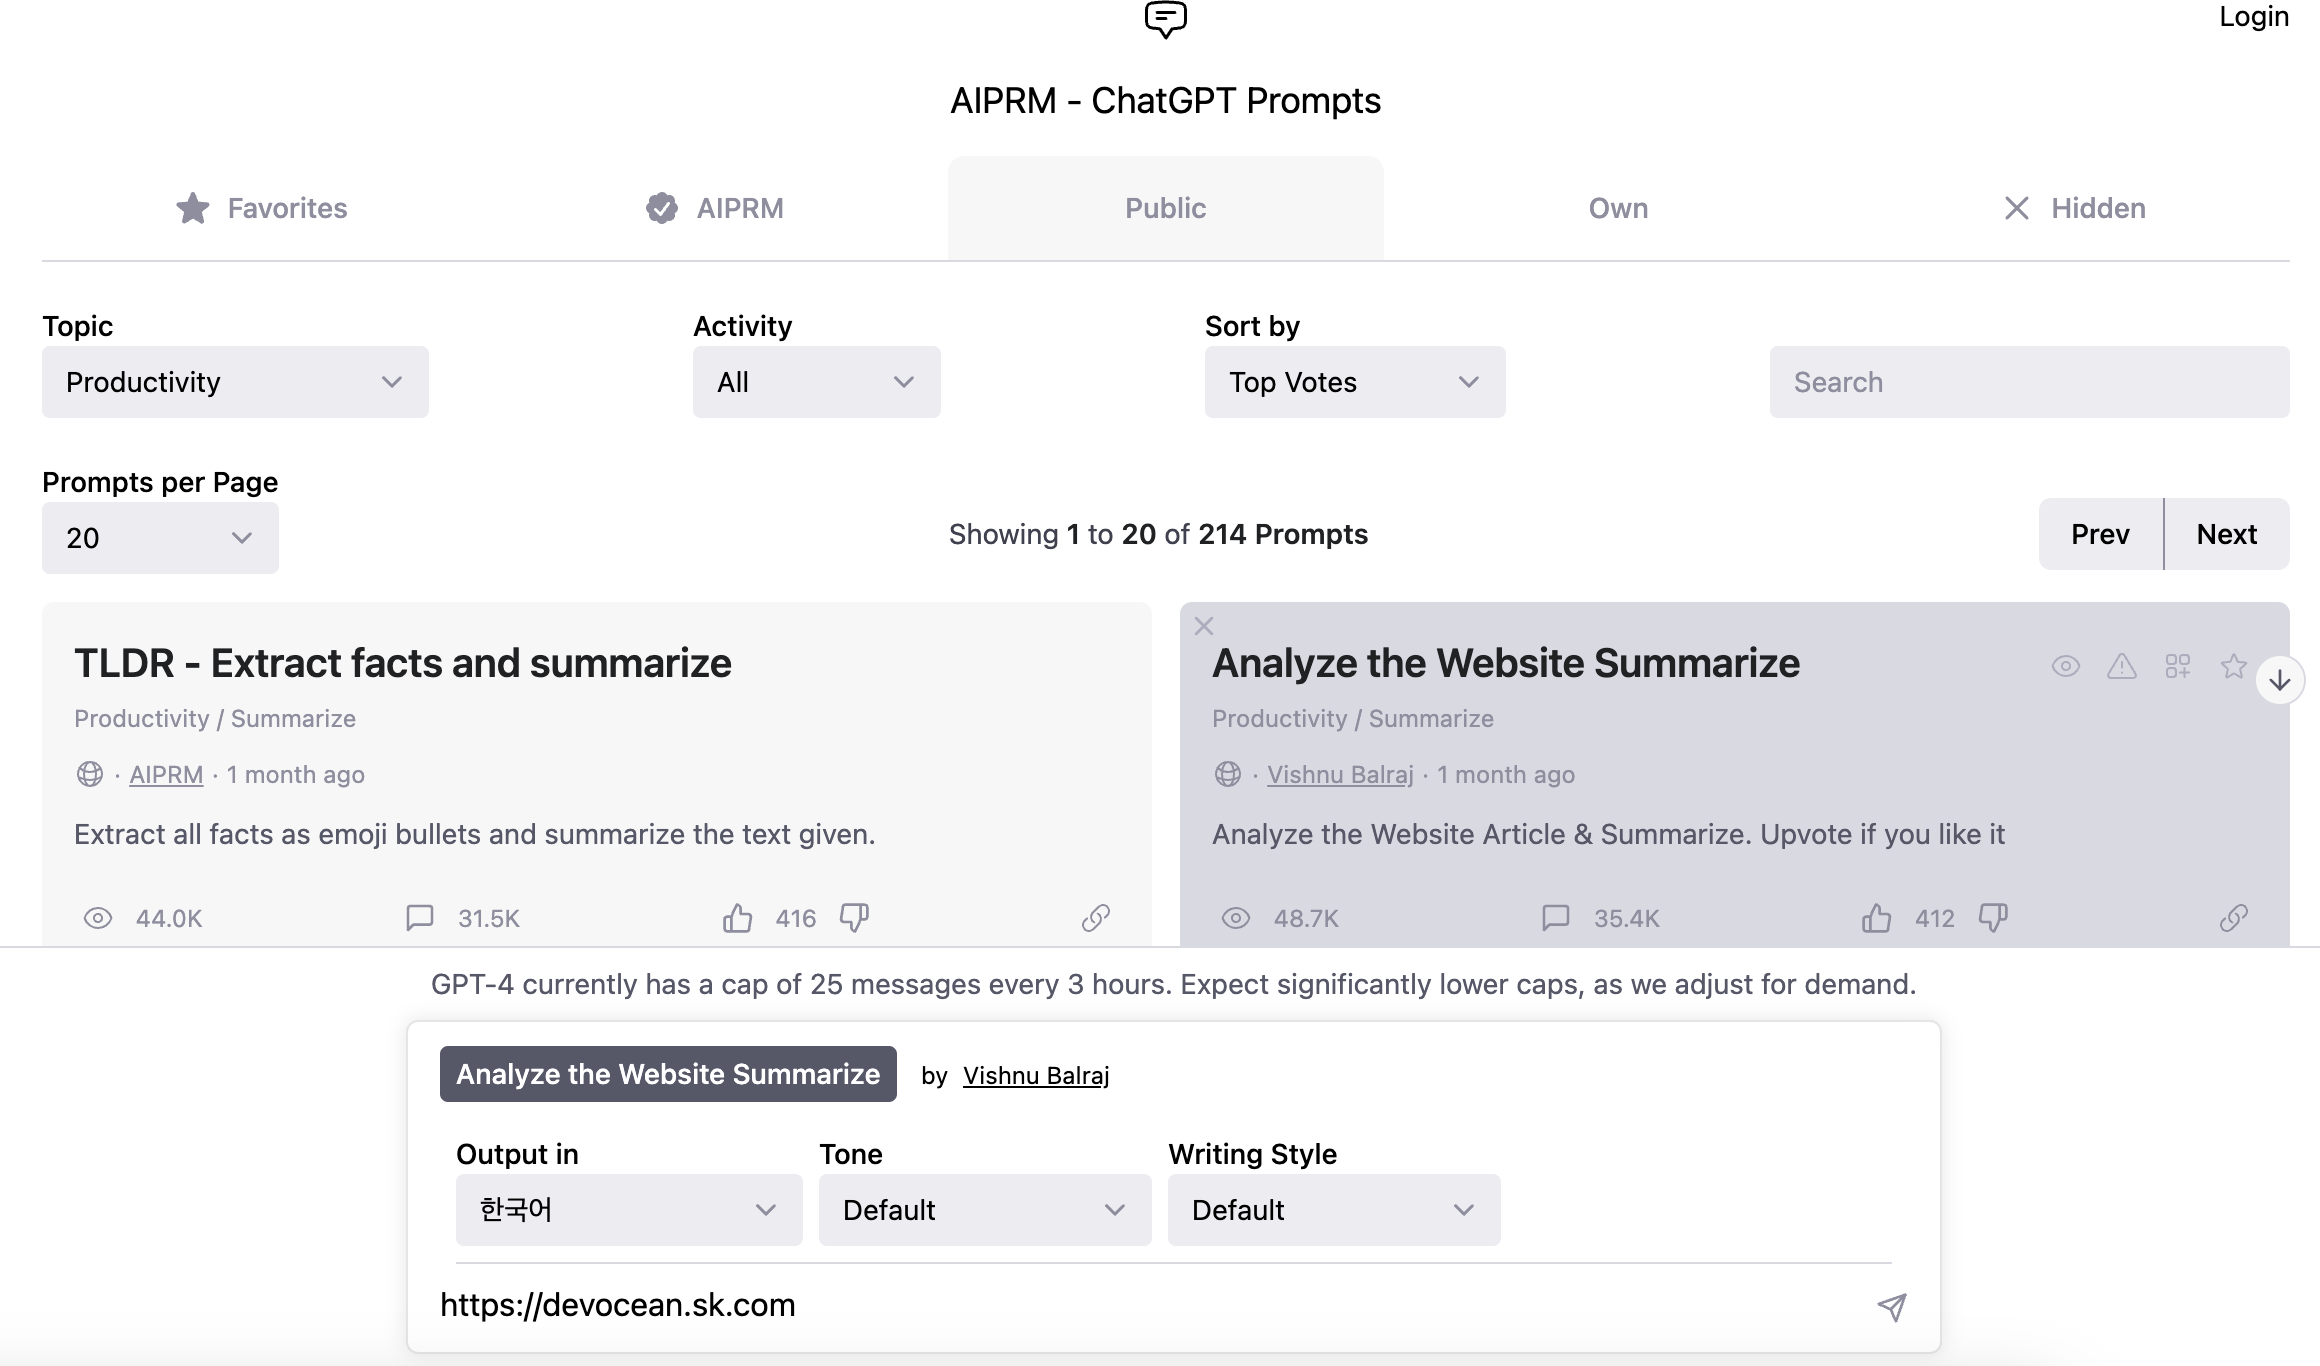Open the Topic dropdown set to Productivity
The width and height of the screenshot is (2320, 1366).
[x=235, y=382]
